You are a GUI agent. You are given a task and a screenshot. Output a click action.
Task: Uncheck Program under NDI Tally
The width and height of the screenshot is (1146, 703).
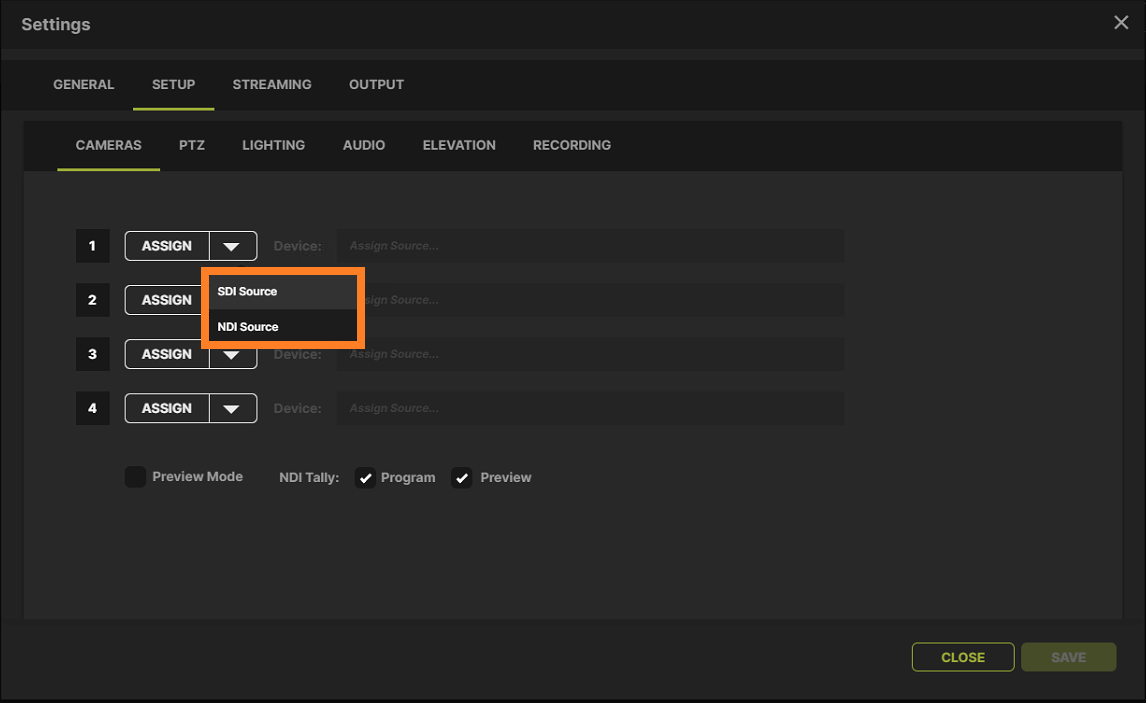pos(366,478)
